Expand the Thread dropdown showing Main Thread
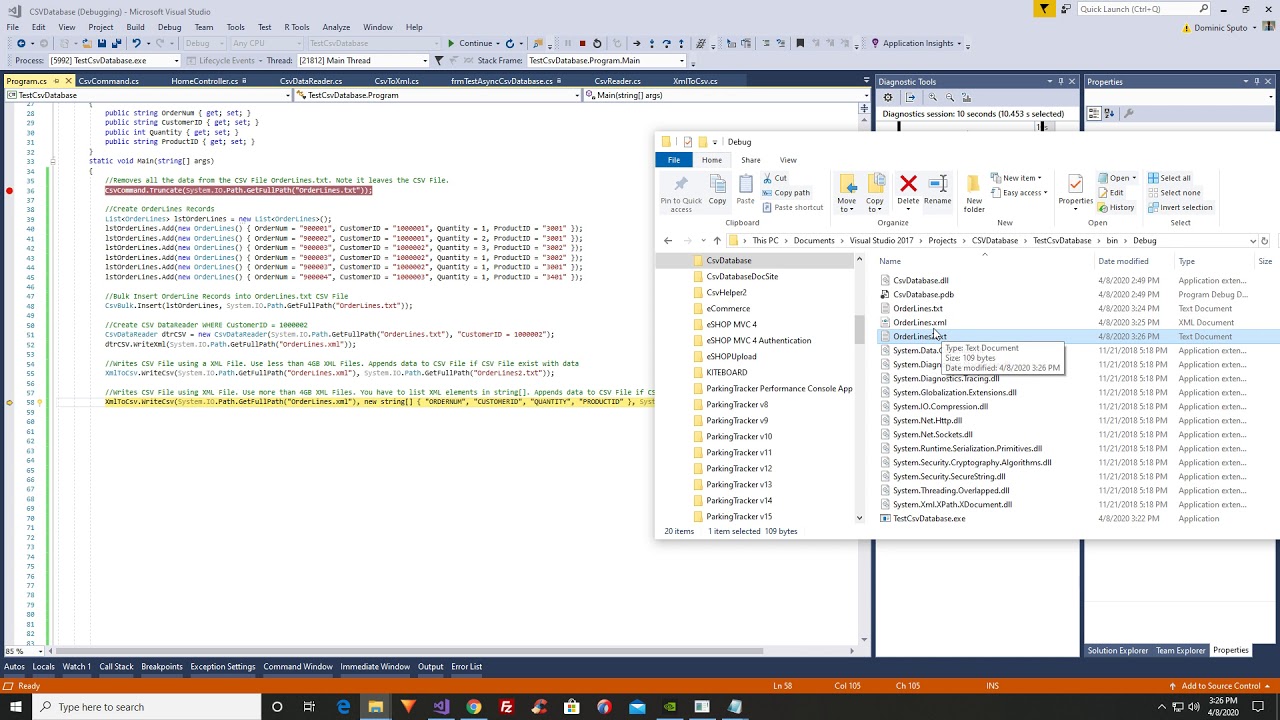This screenshot has height=720, width=1280. coord(425,61)
